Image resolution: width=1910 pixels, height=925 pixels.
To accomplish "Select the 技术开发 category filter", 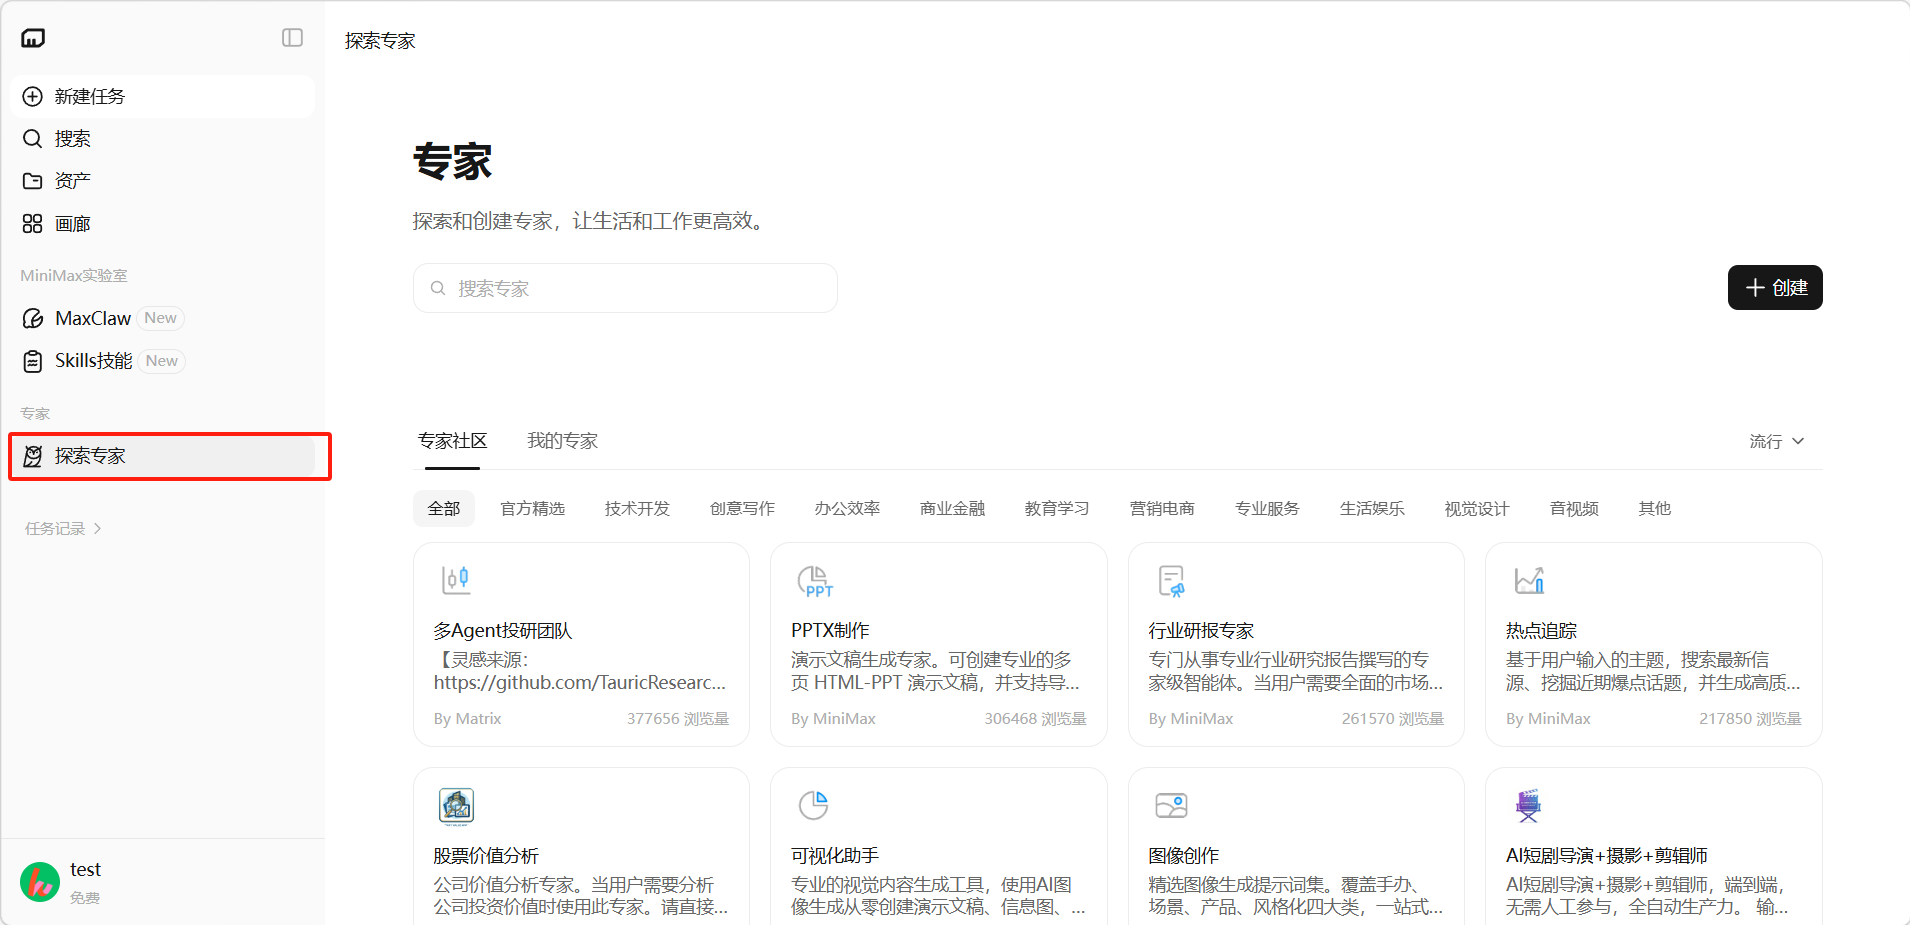I will pyautogui.click(x=637, y=509).
